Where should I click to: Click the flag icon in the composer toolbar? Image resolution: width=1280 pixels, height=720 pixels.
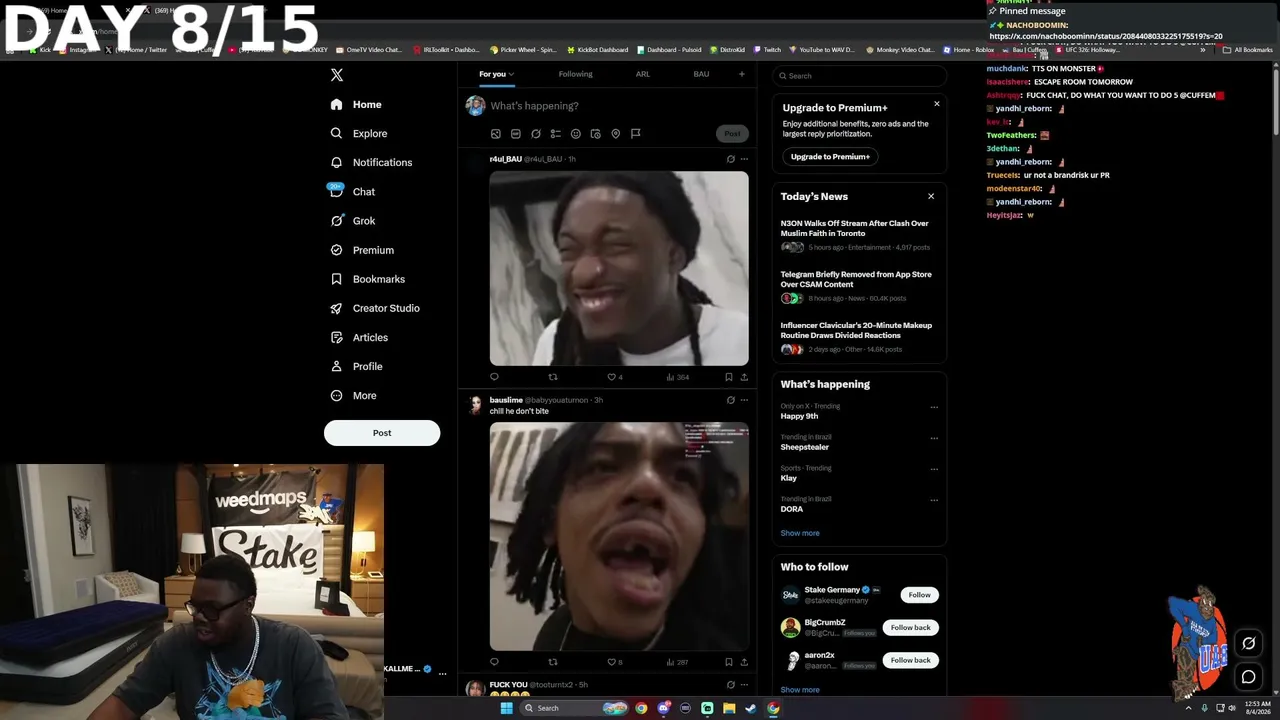636,134
